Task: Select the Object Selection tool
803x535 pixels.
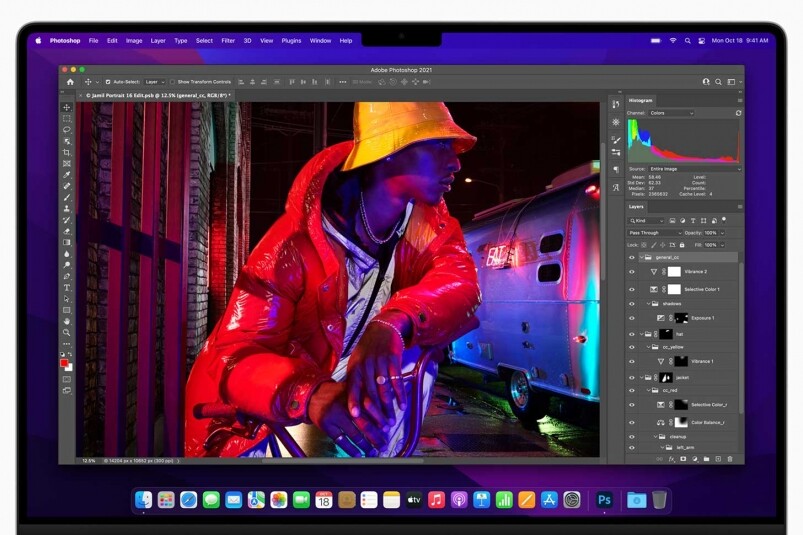Action: [x=67, y=141]
